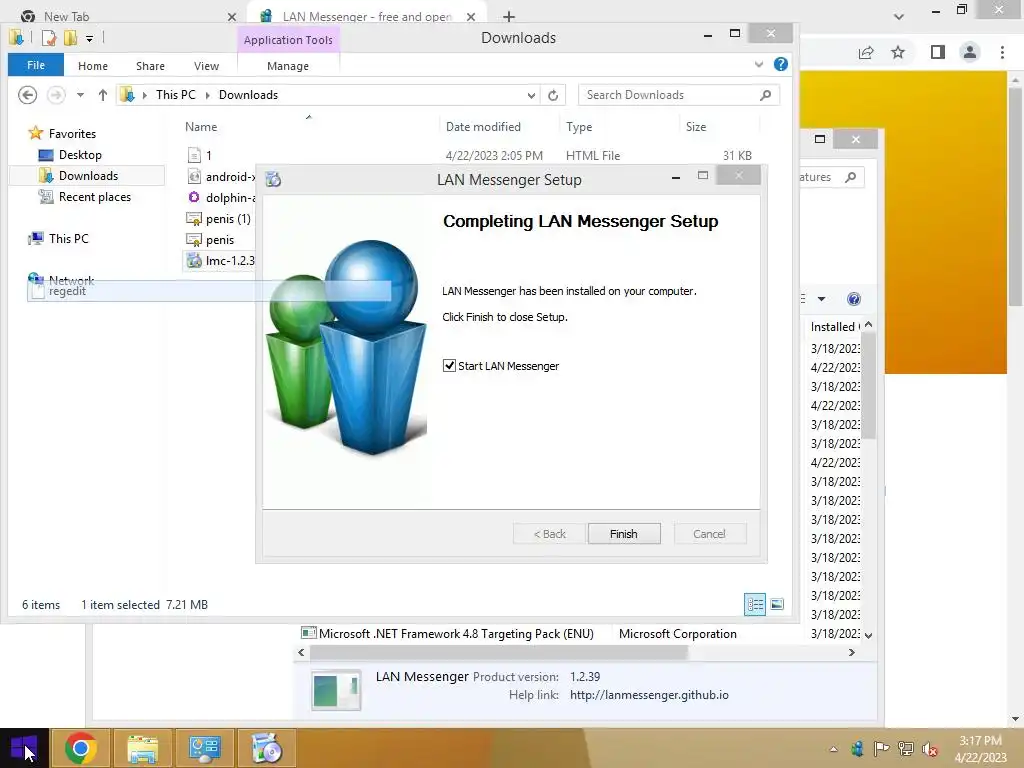Sort files by Date modified column

483,127
